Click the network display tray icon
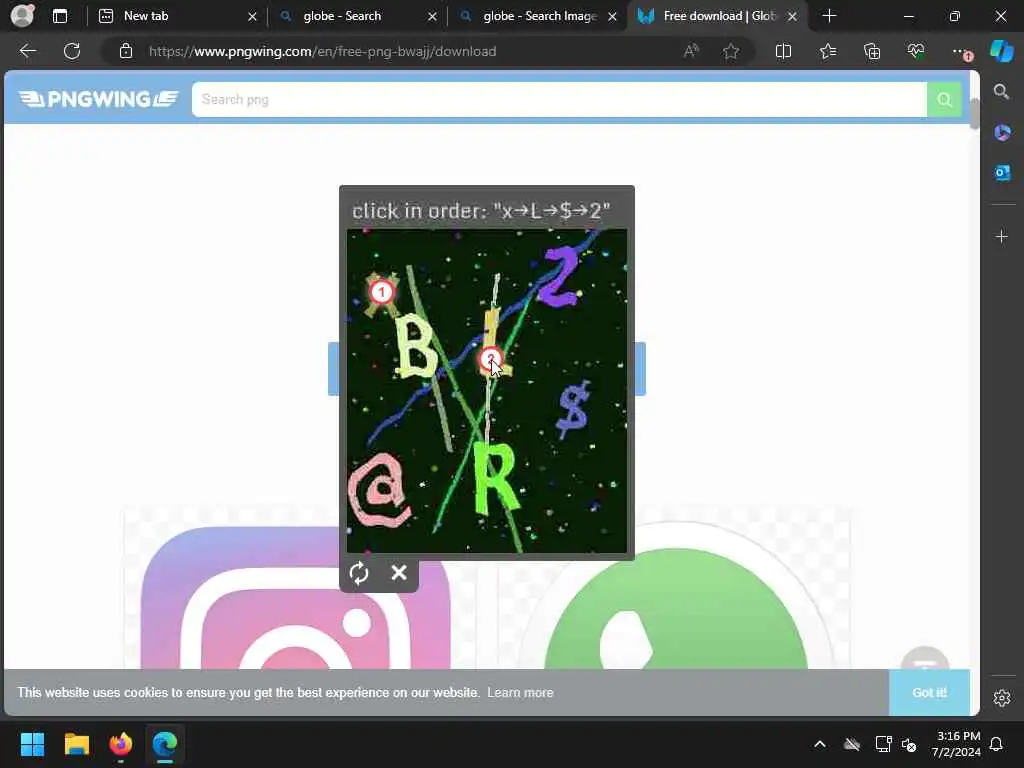1024x768 pixels. [883, 744]
